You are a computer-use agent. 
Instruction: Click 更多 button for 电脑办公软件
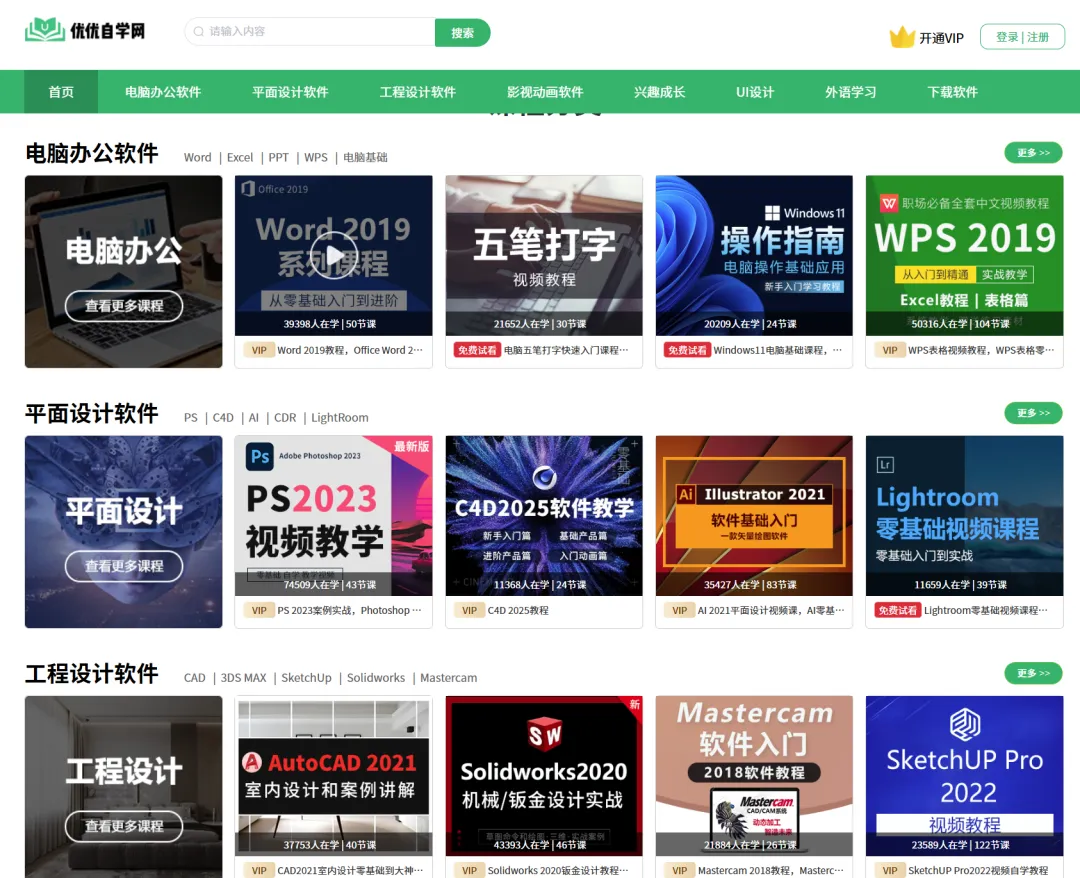[x=1033, y=152]
